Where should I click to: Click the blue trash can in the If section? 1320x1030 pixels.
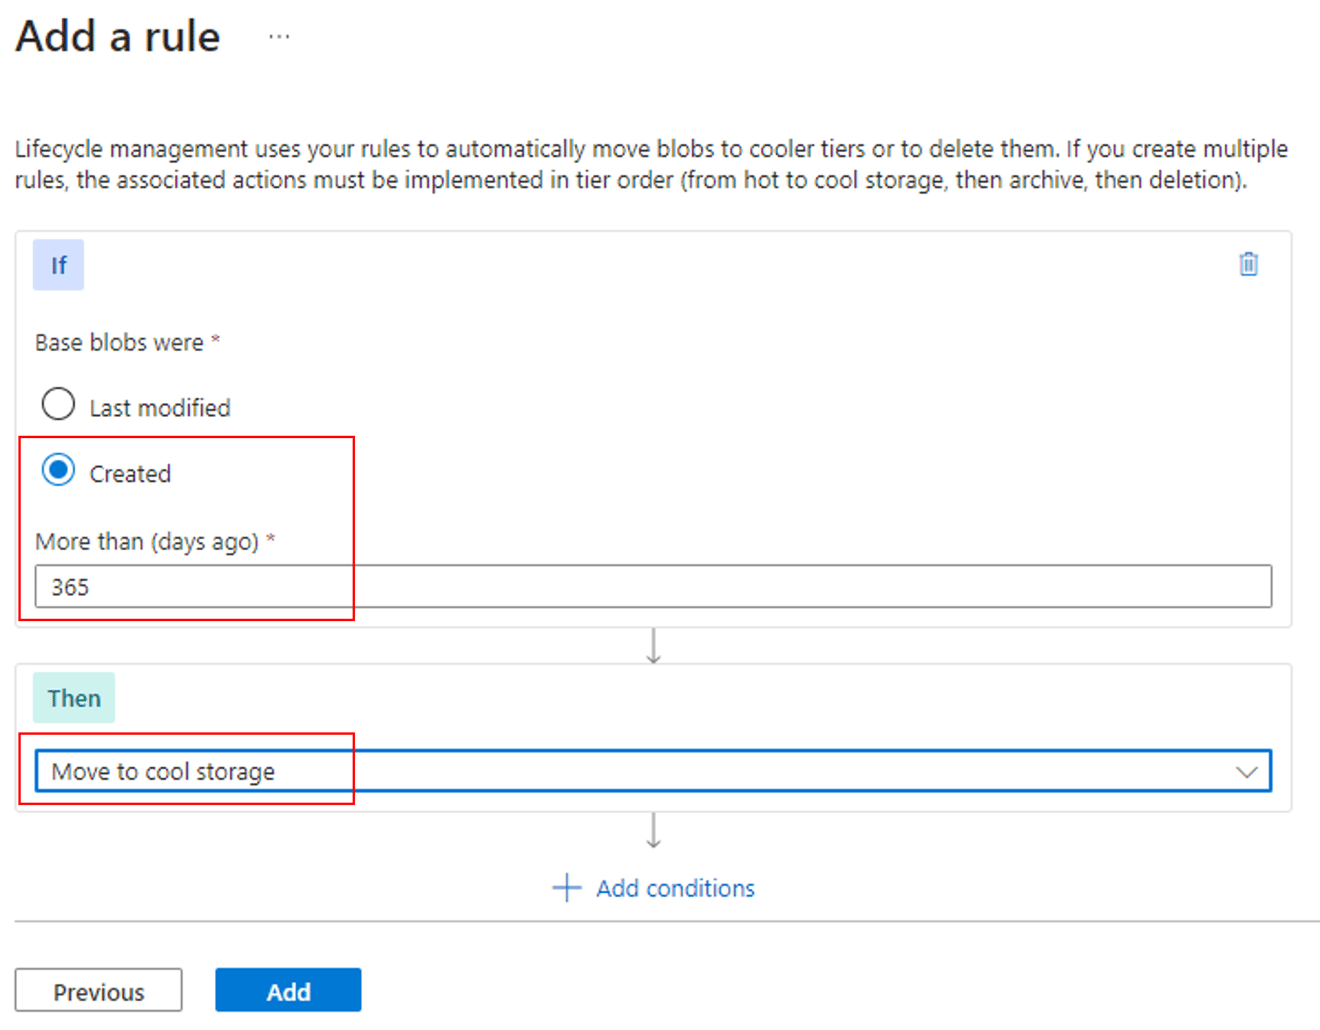pyautogui.click(x=1248, y=264)
